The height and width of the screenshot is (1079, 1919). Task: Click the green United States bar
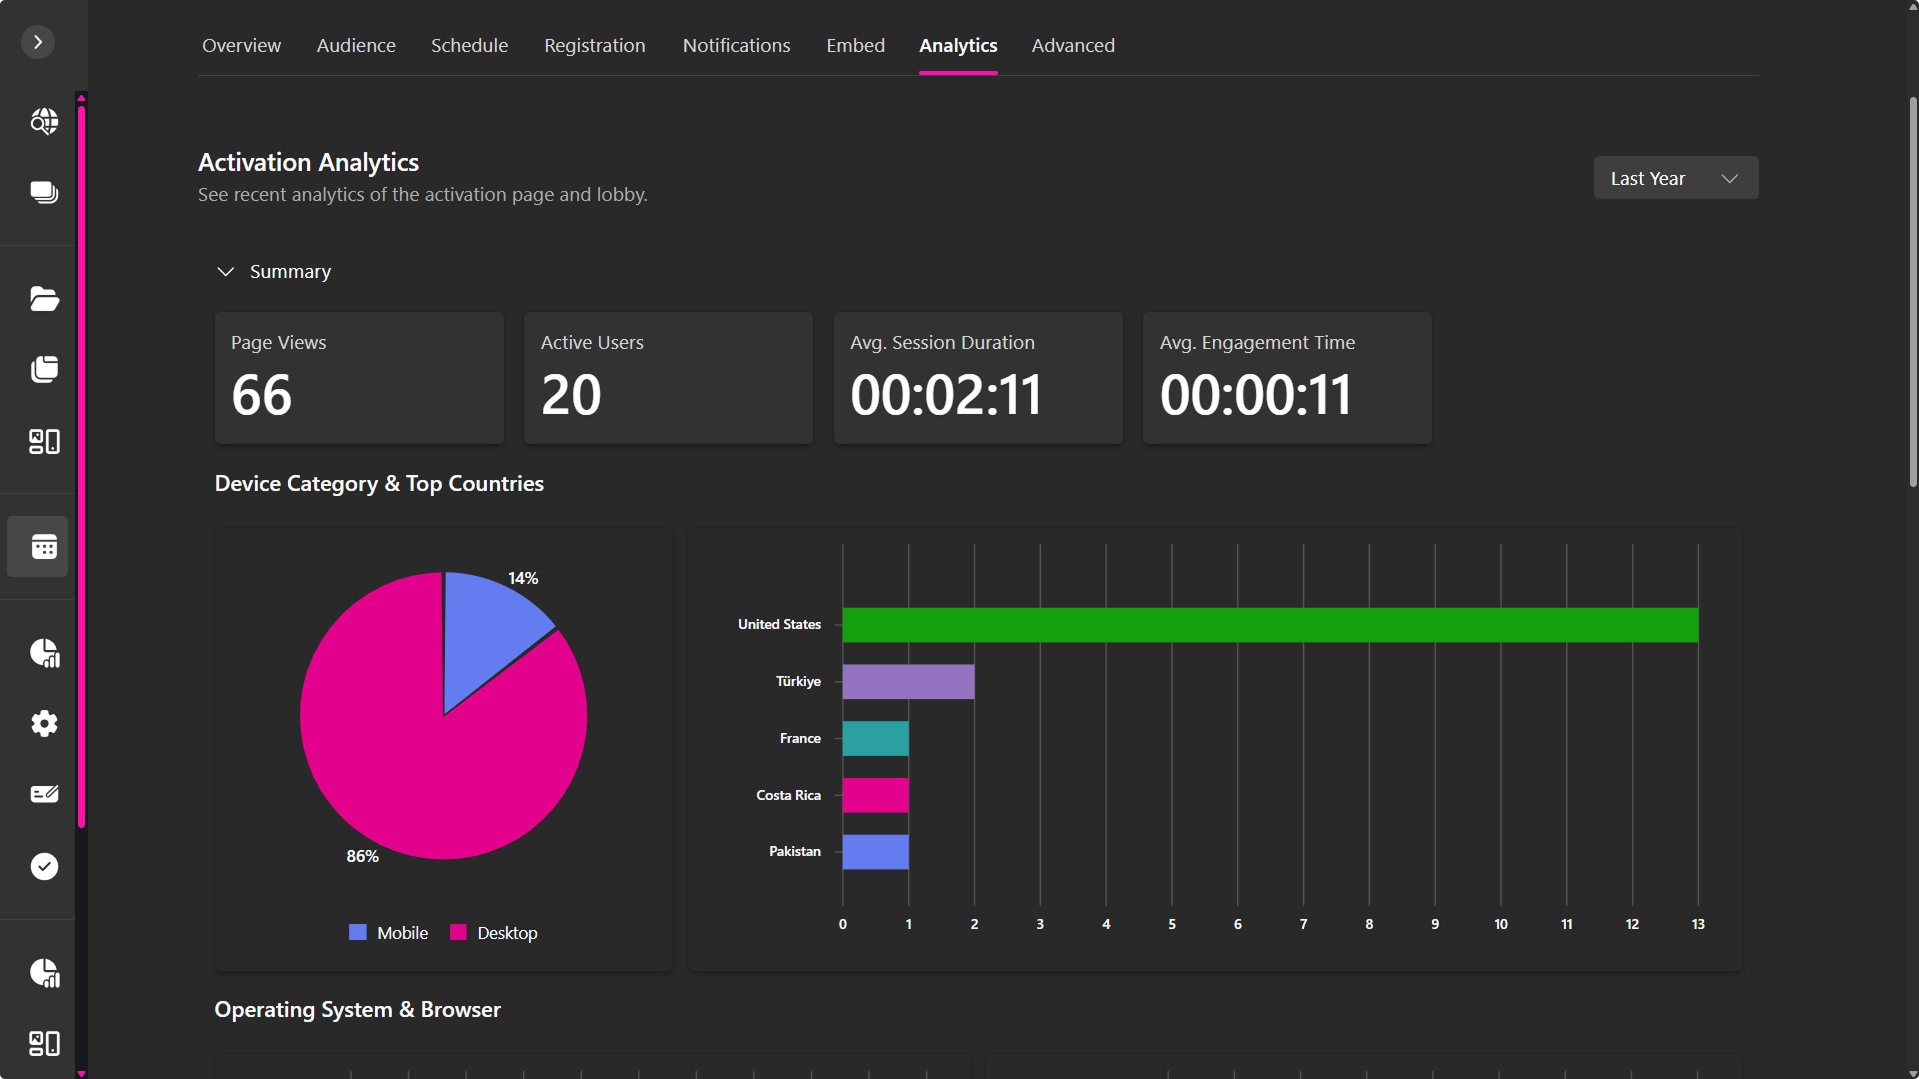click(x=1269, y=625)
